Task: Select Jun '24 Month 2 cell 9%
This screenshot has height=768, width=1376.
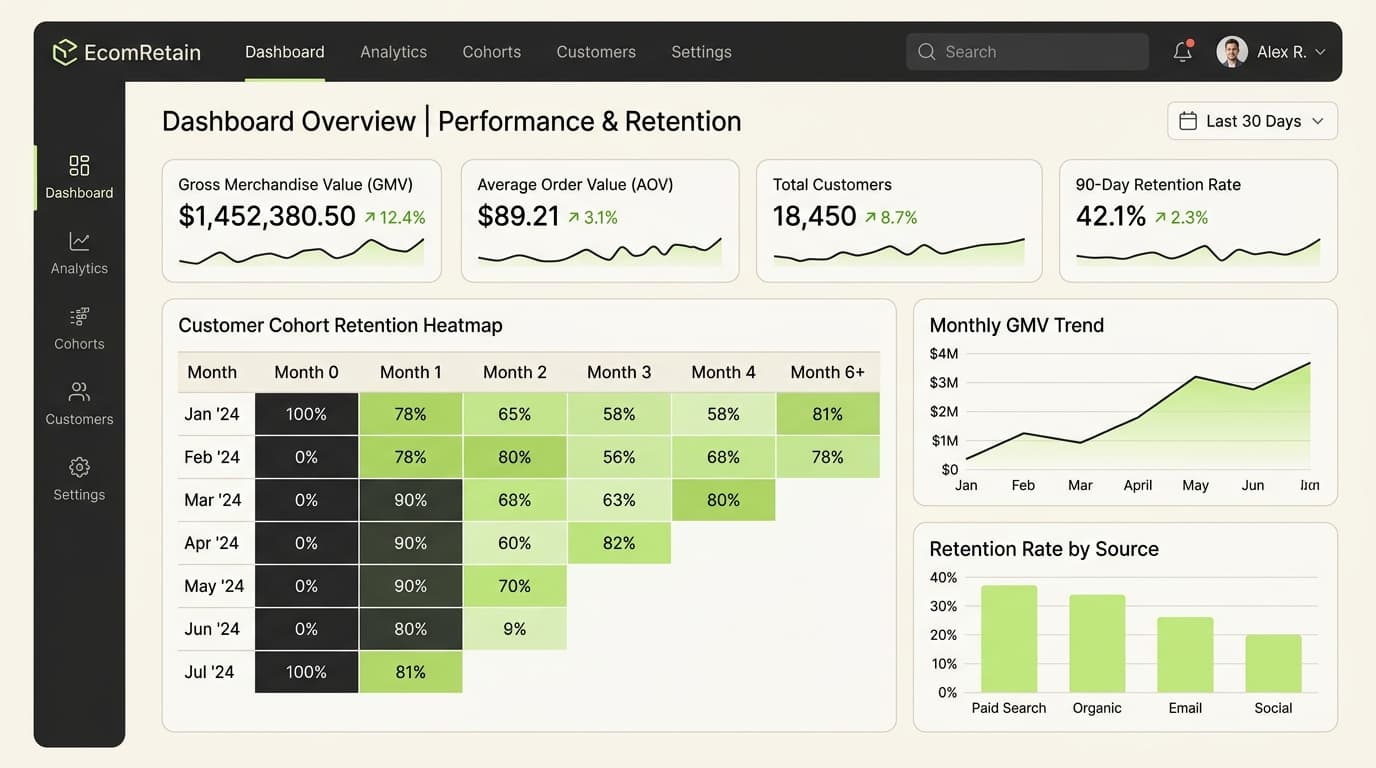Action: (515, 629)
